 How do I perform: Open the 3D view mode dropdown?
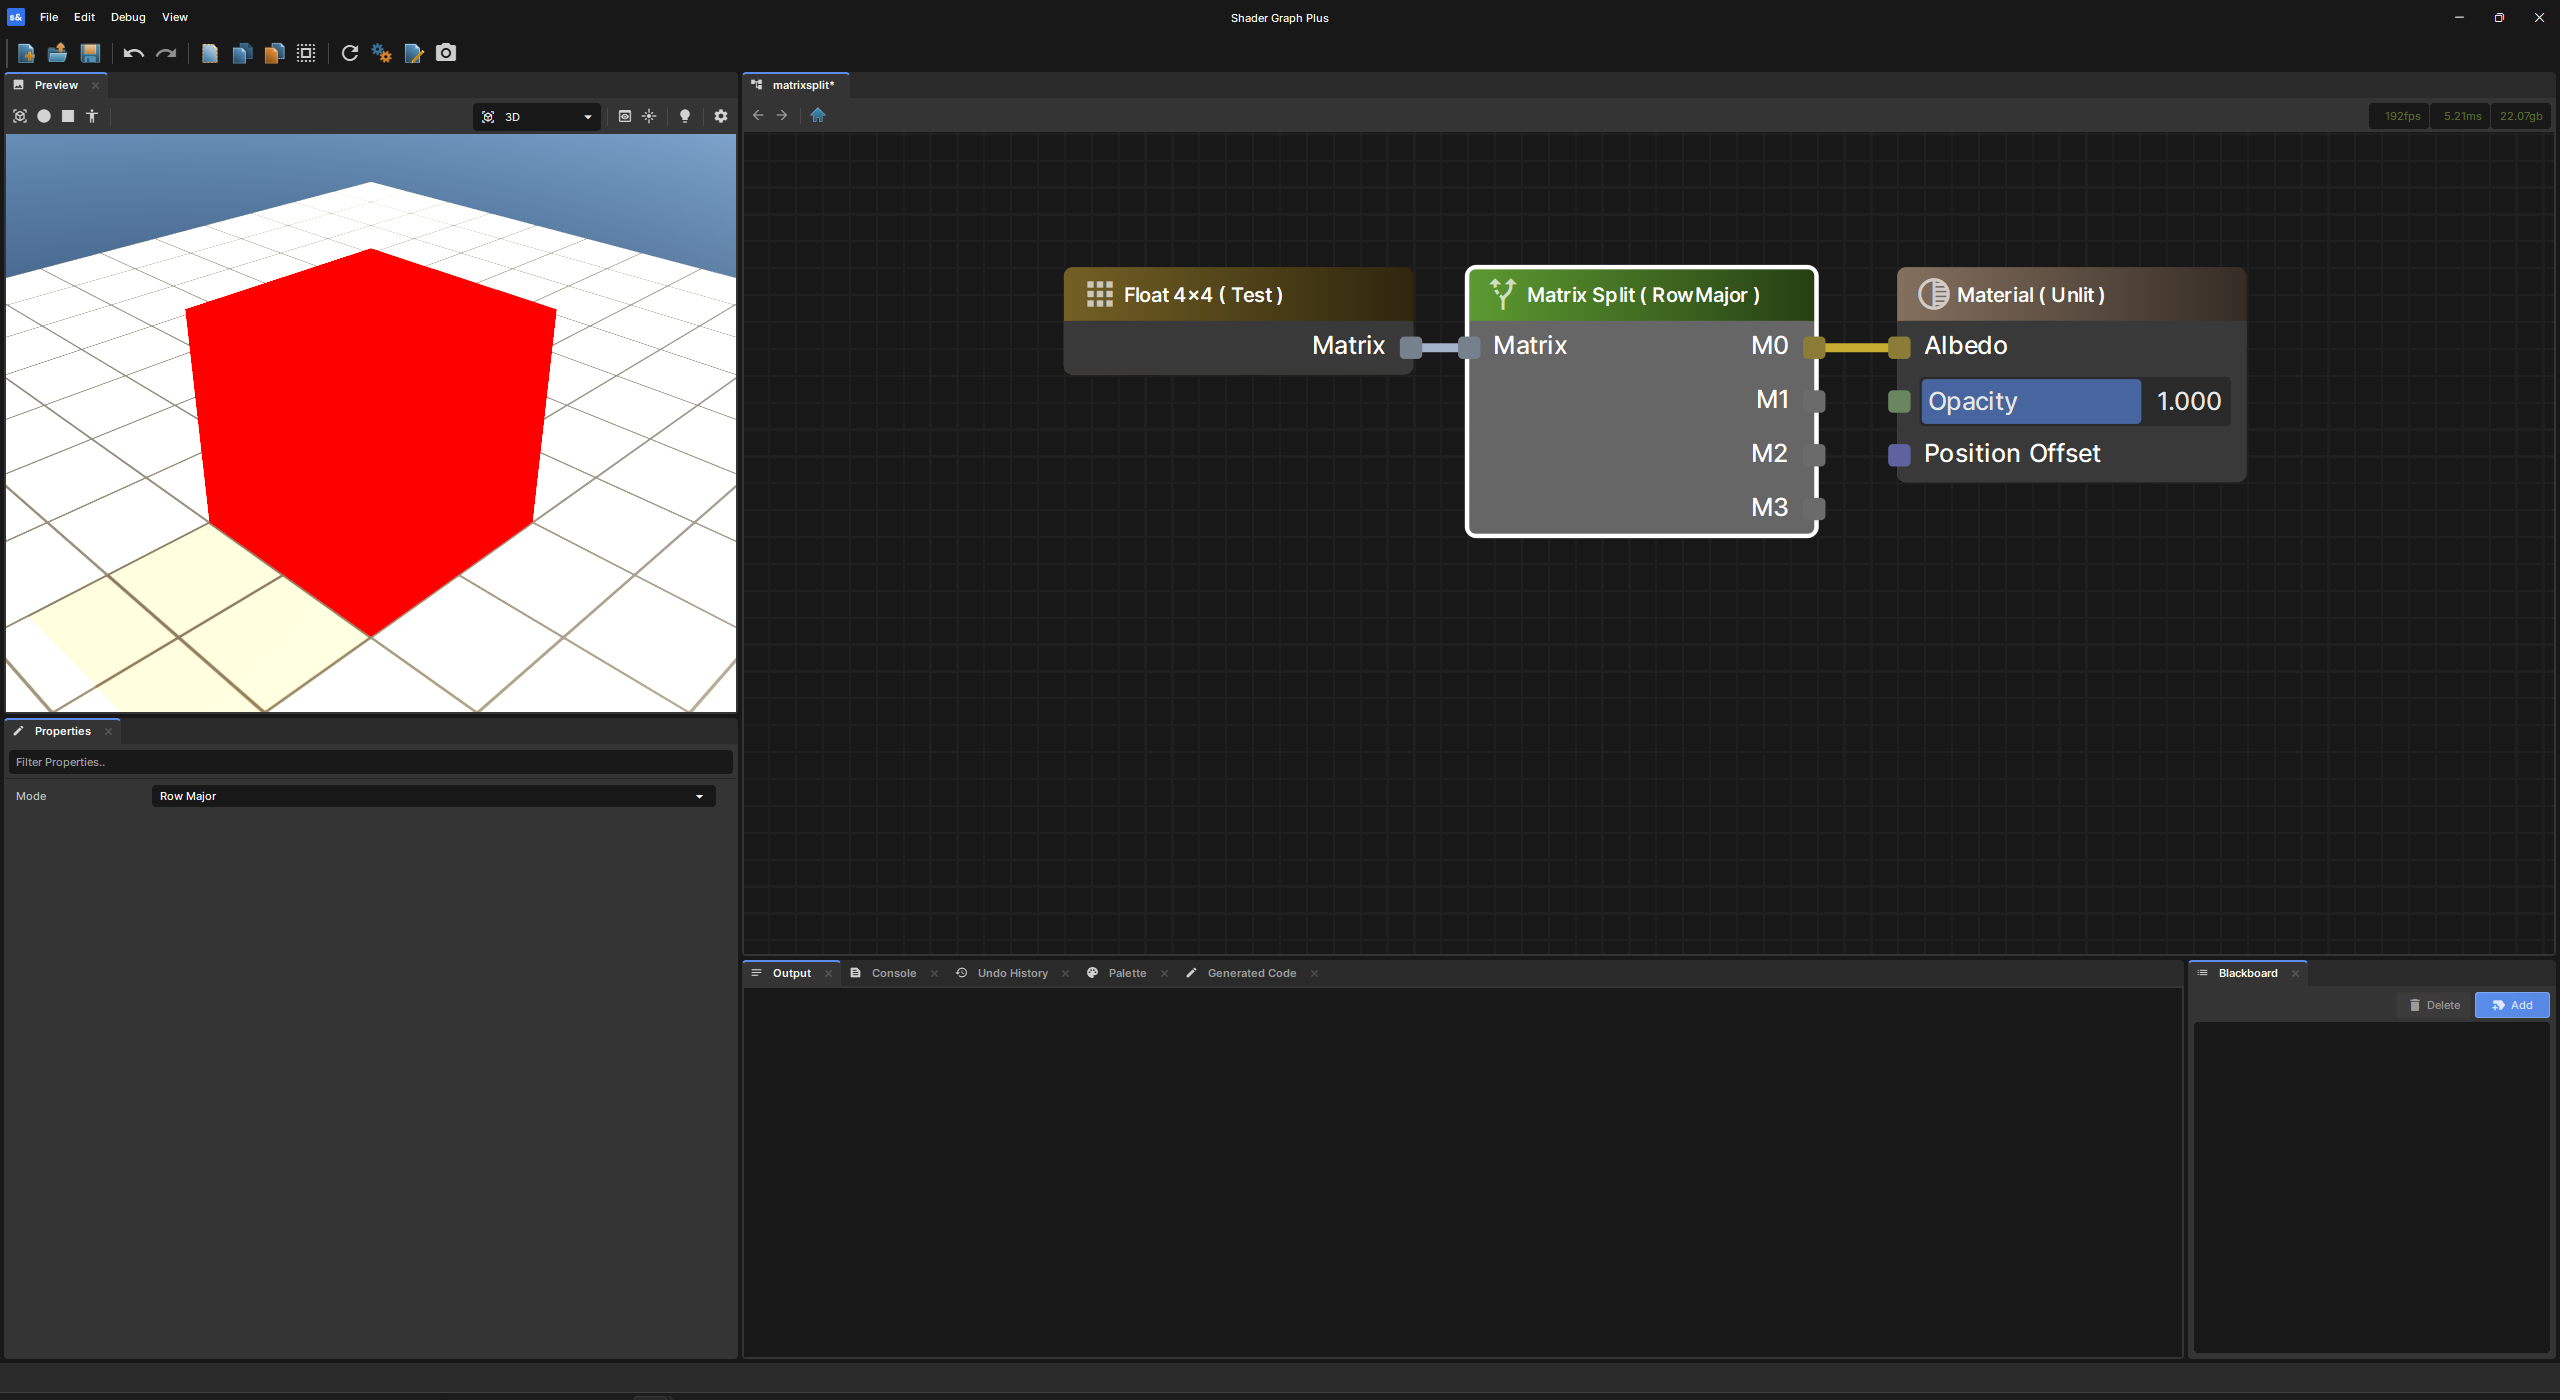click(x=537, y=117)
